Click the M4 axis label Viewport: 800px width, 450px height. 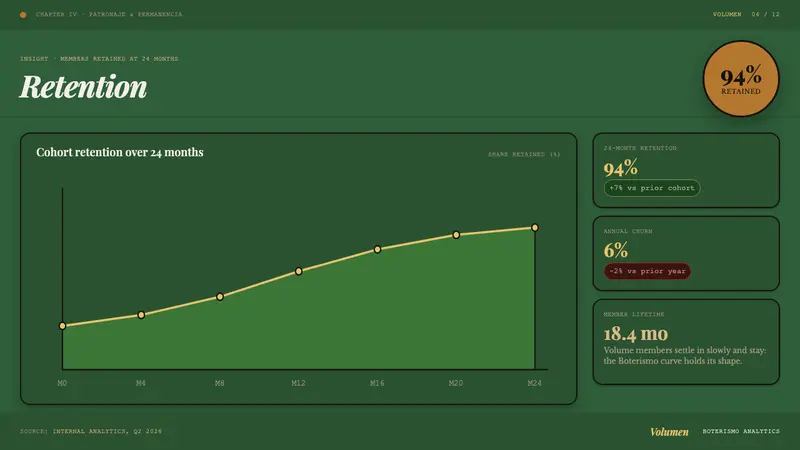[141, 383]
